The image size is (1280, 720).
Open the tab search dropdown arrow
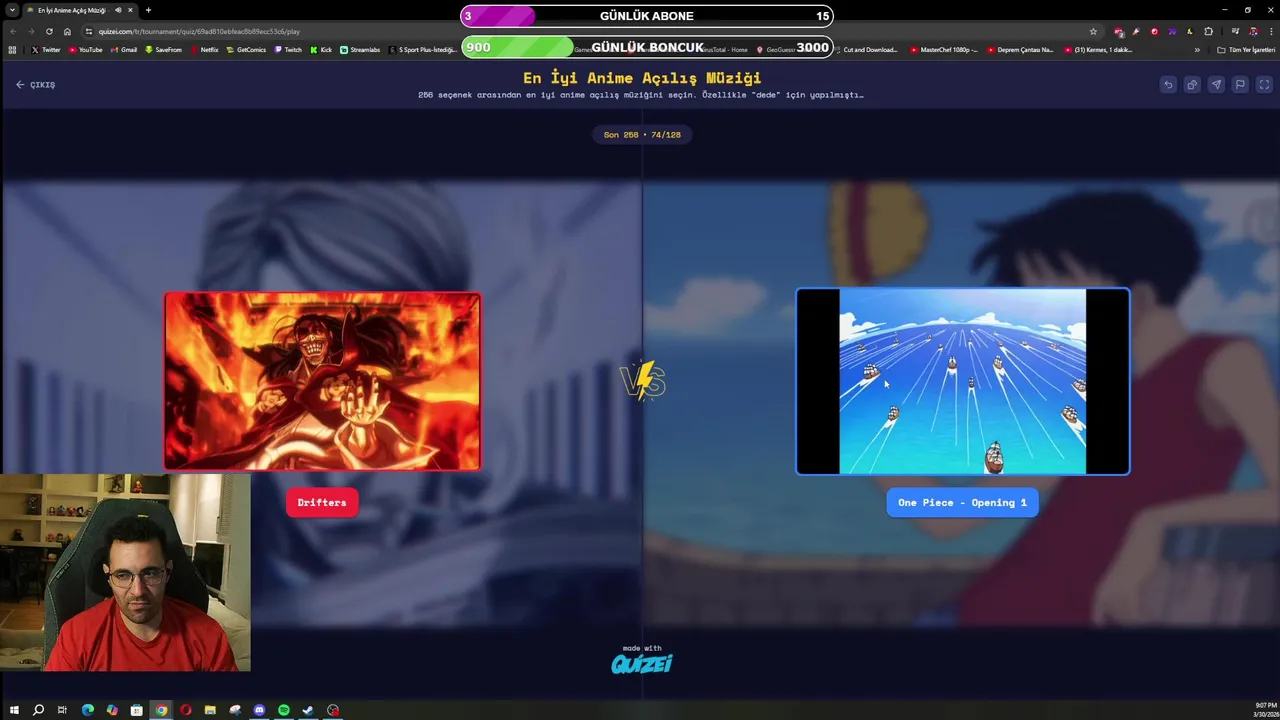[12, 10]
